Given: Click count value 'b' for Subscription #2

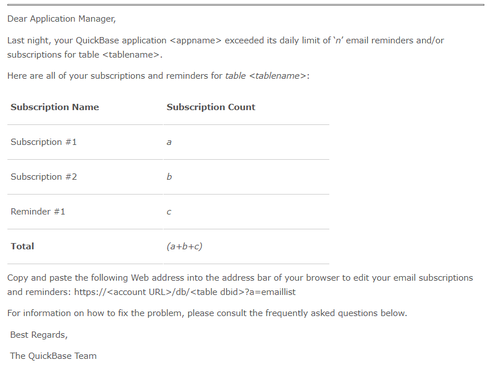Looking at the screenshot, I should (x=169, y=177).
